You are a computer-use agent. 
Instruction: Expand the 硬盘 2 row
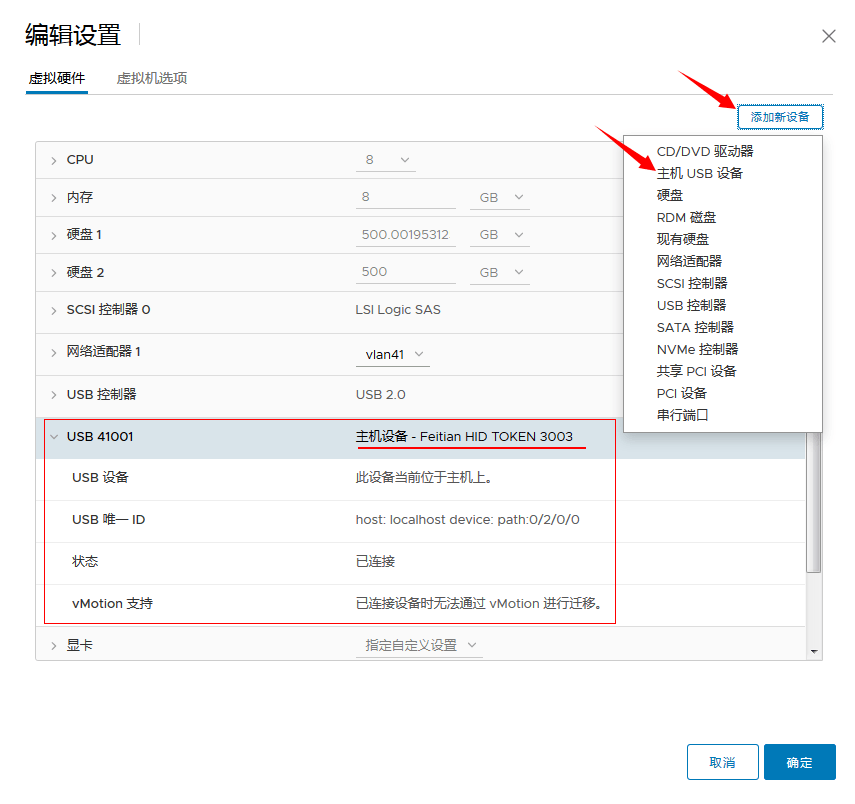point(53,270)
